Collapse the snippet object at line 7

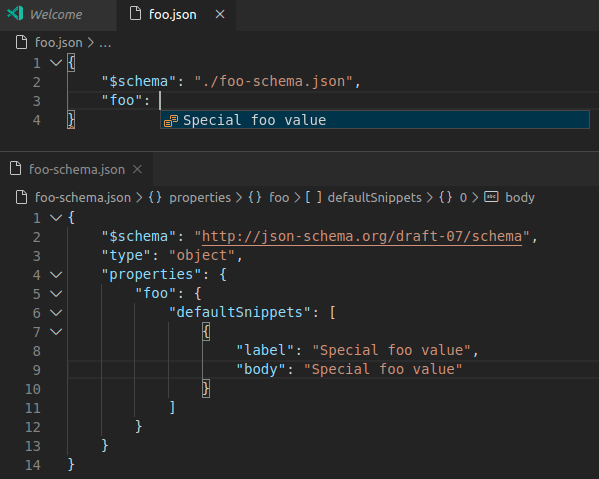click(x=56, y=332)
